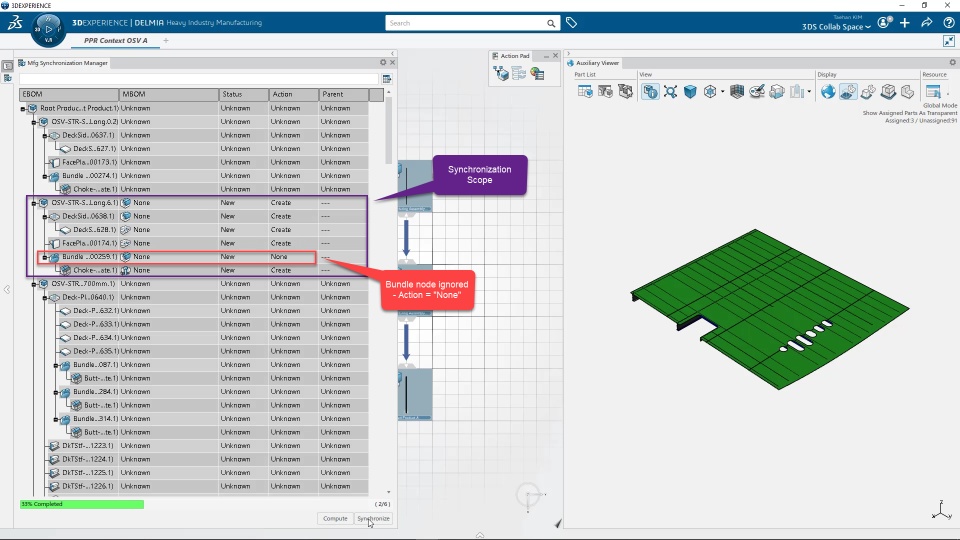Close Mfg Synchronization Manager panel

pos(392,62)
